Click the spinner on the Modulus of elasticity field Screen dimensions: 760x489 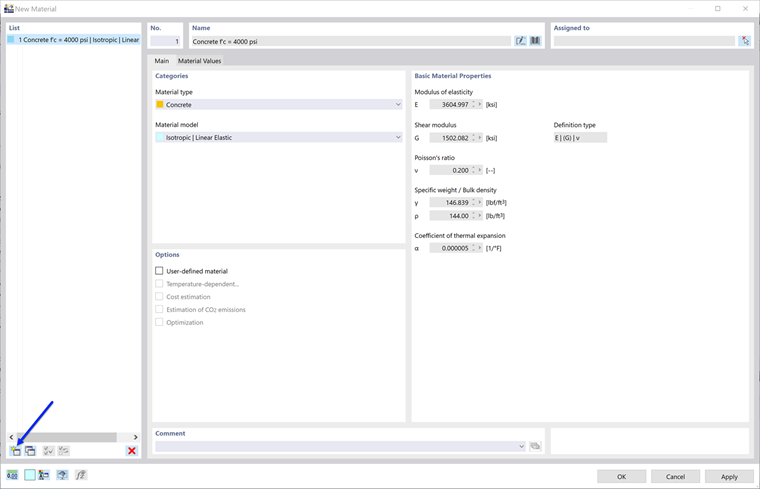(x=474, y=105)
